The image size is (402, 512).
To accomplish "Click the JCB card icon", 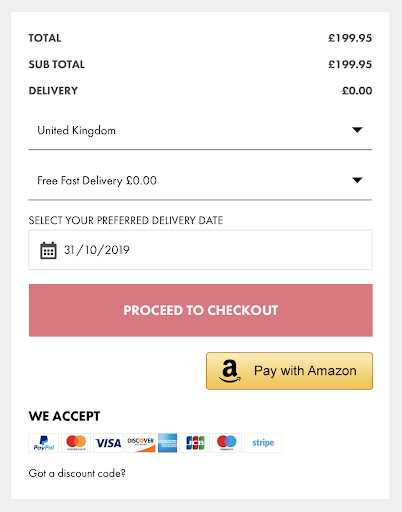I will 195,443.
